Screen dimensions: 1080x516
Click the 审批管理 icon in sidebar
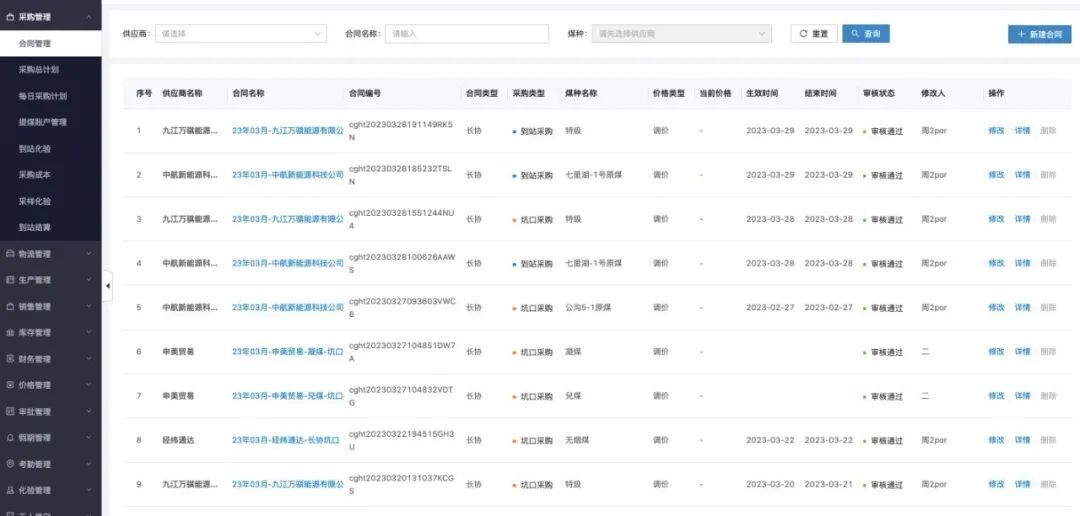(x=10, y=411)
